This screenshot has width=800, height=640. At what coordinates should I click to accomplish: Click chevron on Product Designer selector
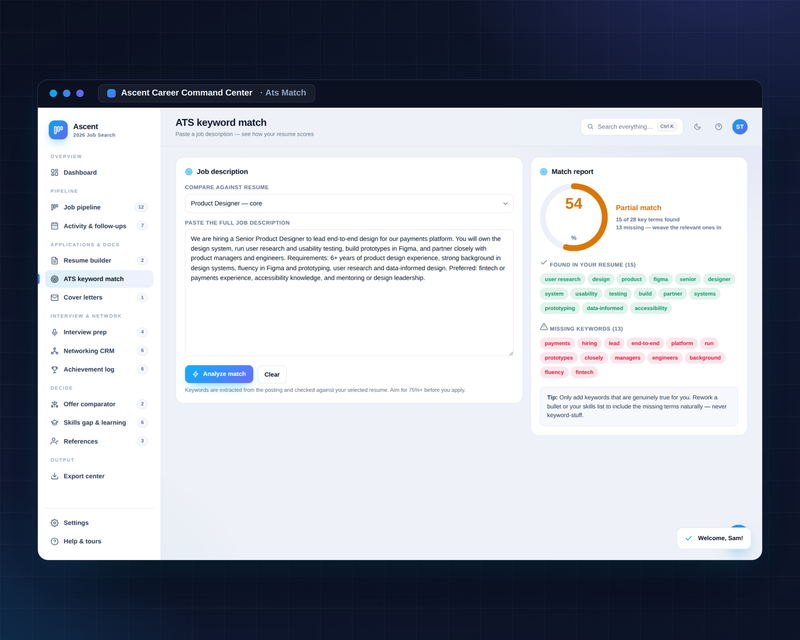click(505, 203)
